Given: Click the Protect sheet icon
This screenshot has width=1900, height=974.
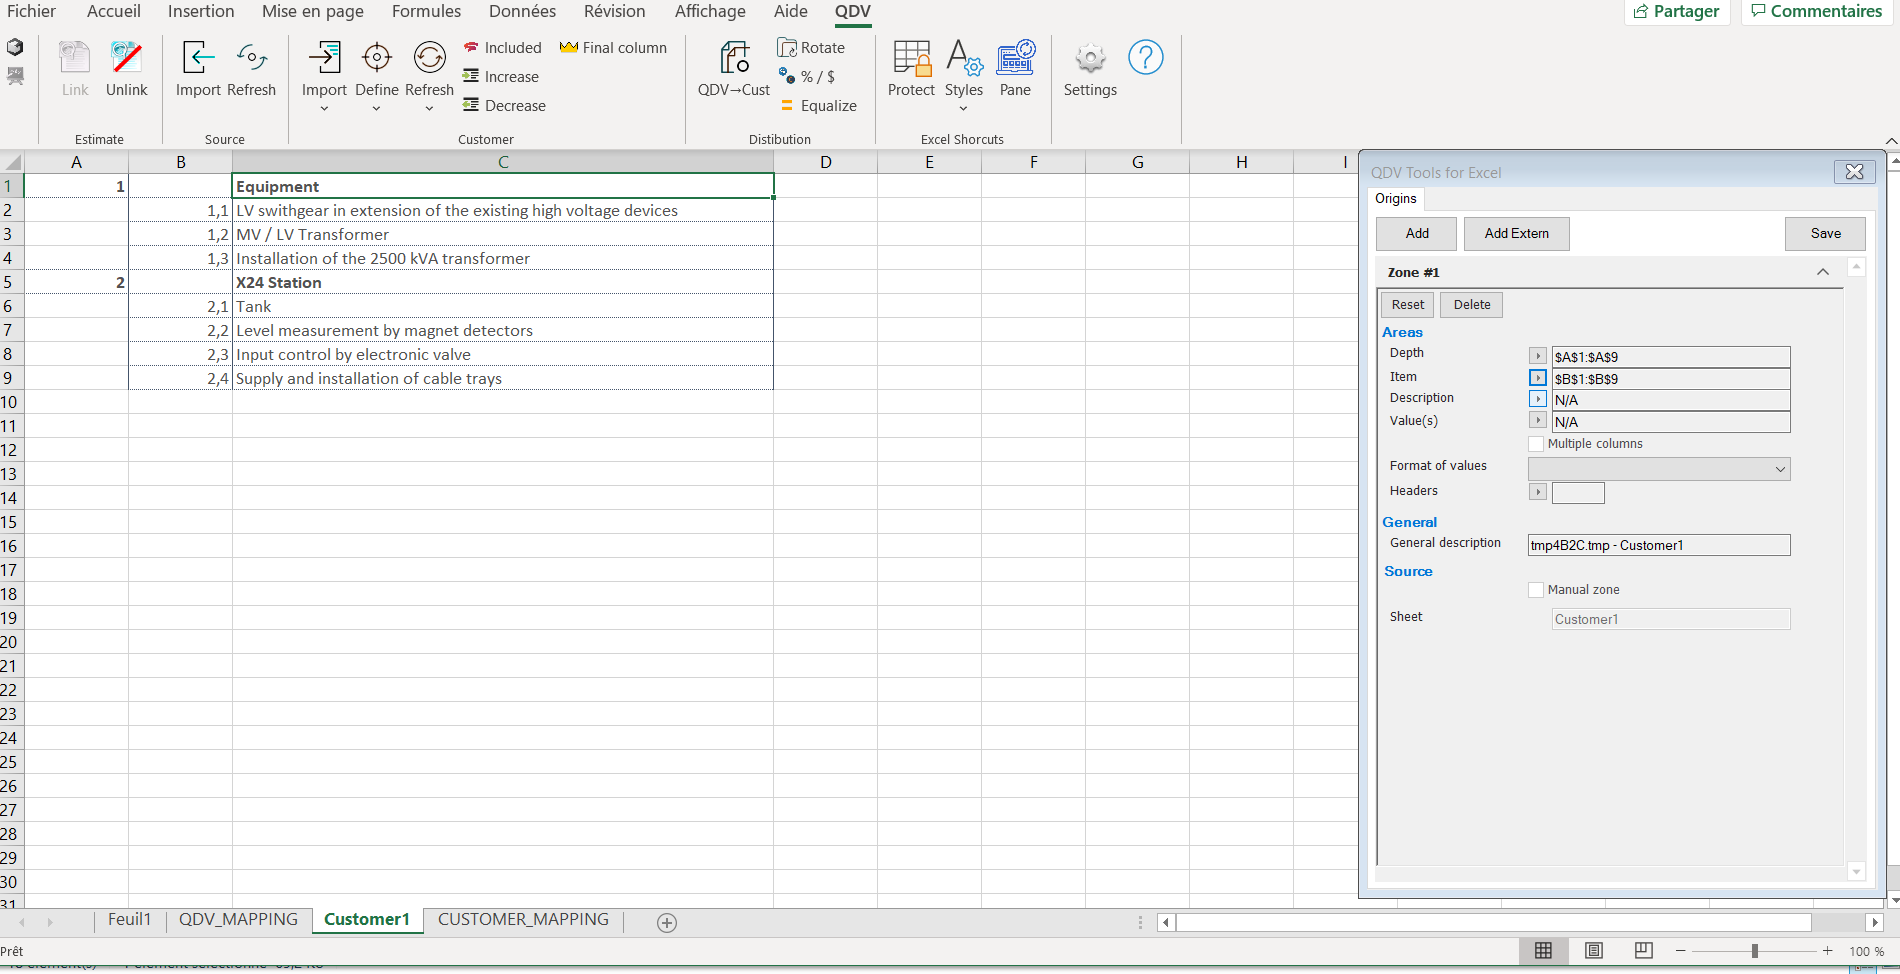Looking at the screenshot, I should tap(912, 58).
